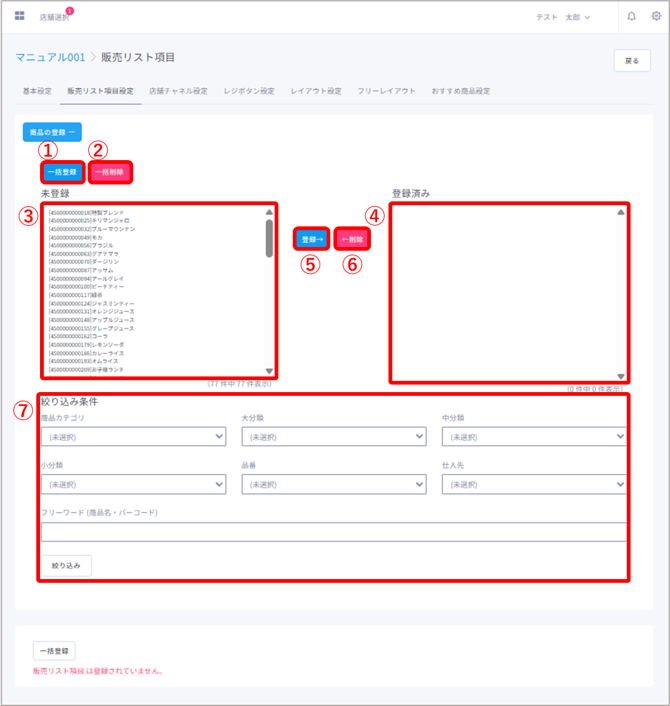Expand the 商品カテゴリ dropdown
Screen dimensions: 670x706
[x=134, y=436]
